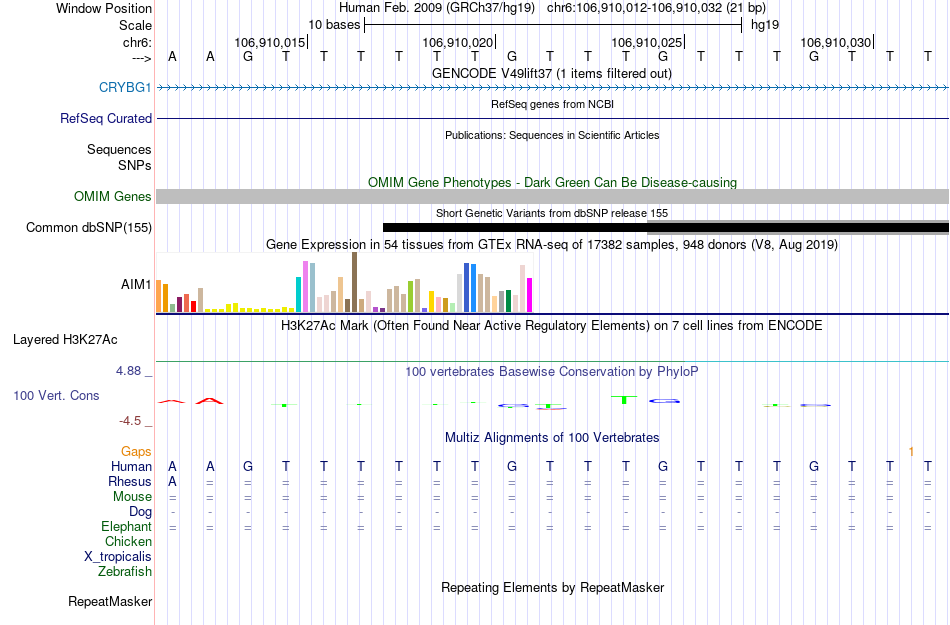Click RefSeq genes from NCBI title
Screen dimensions: 950x625
point(552,104)
